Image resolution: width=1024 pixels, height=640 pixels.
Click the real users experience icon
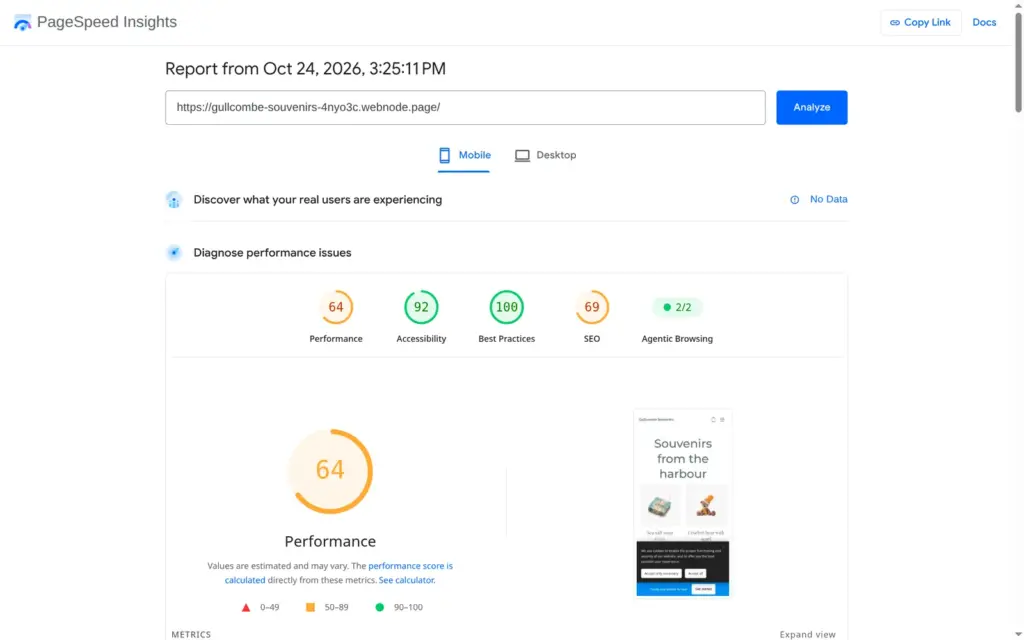(x=174, y=200)
